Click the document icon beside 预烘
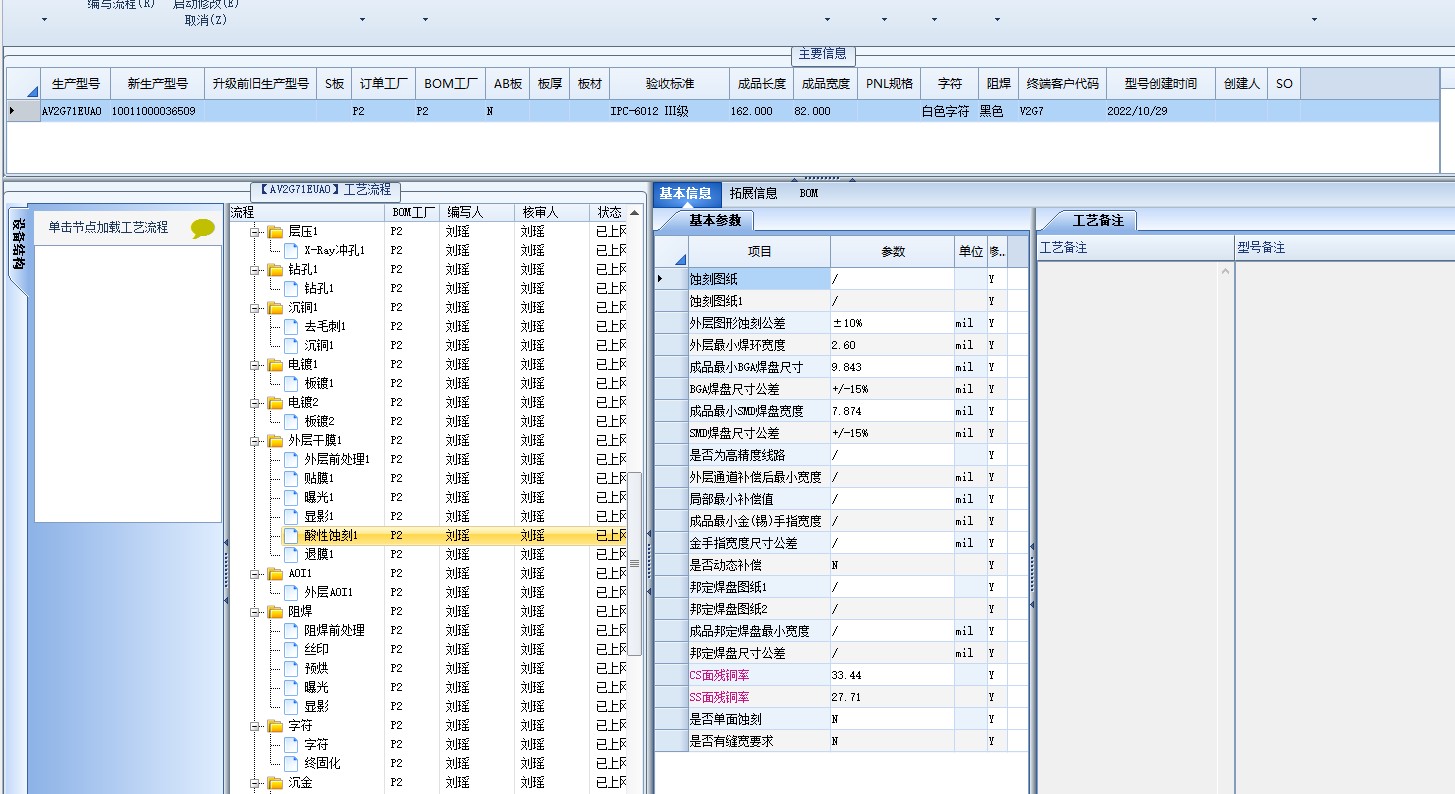This screenshot has height=794, width=1455. coord(291,668)
